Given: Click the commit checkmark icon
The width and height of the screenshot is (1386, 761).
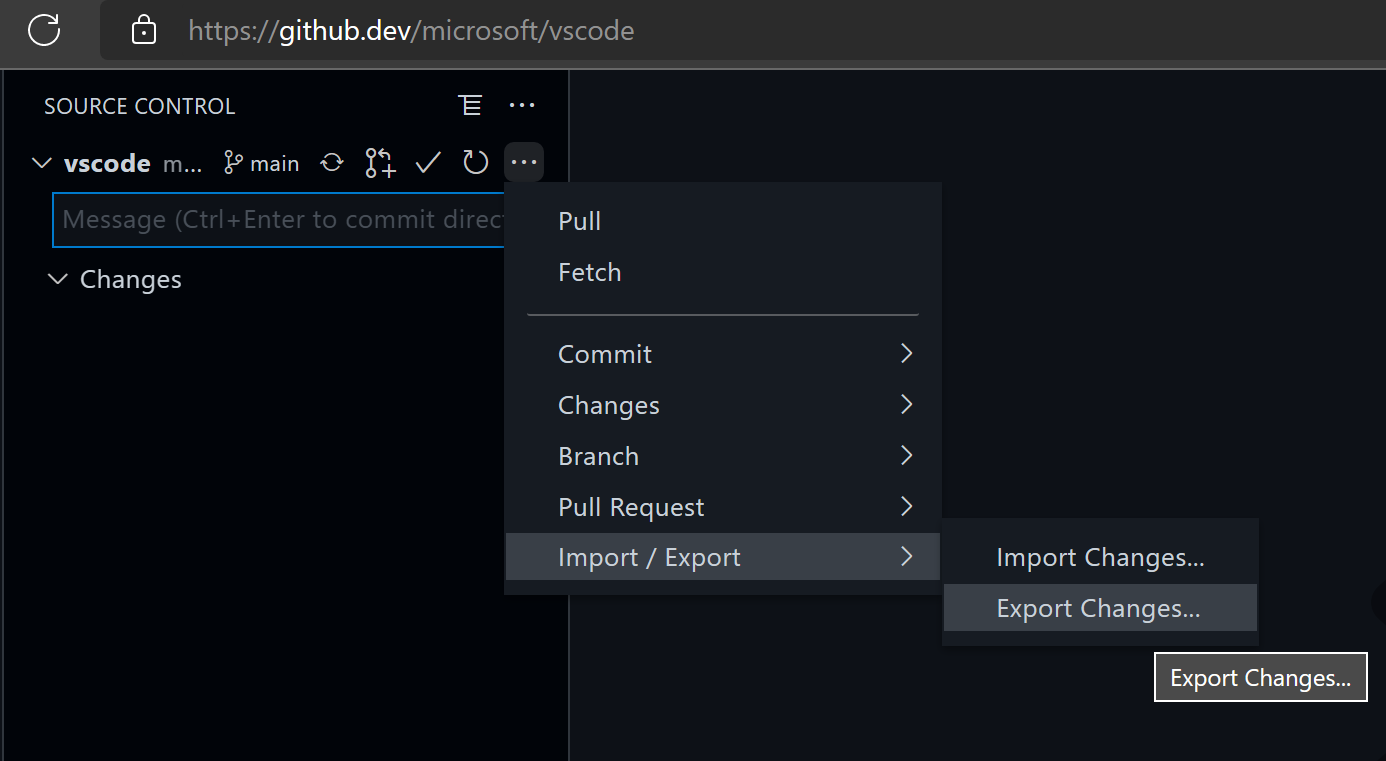Looking at the screenshot, I should click(428, 162).
